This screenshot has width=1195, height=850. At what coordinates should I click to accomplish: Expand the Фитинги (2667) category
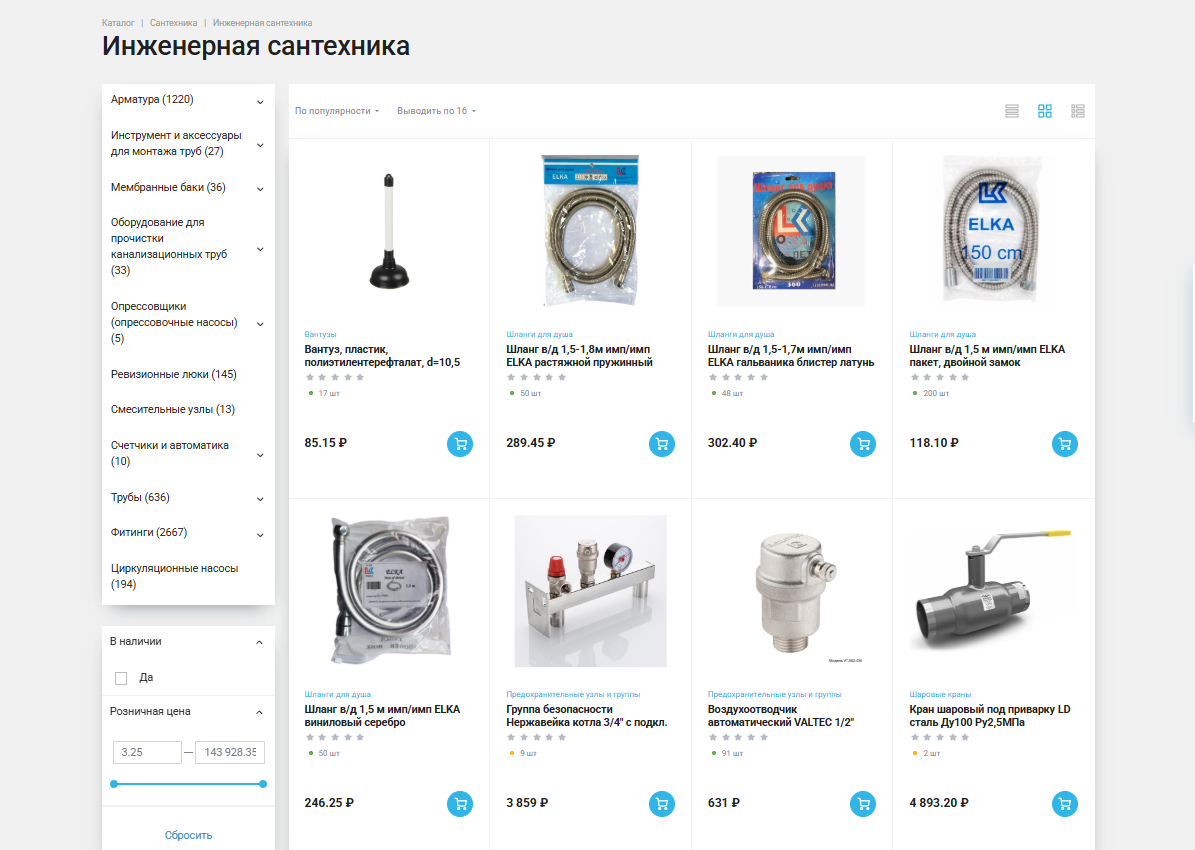(x=260, y=534)
